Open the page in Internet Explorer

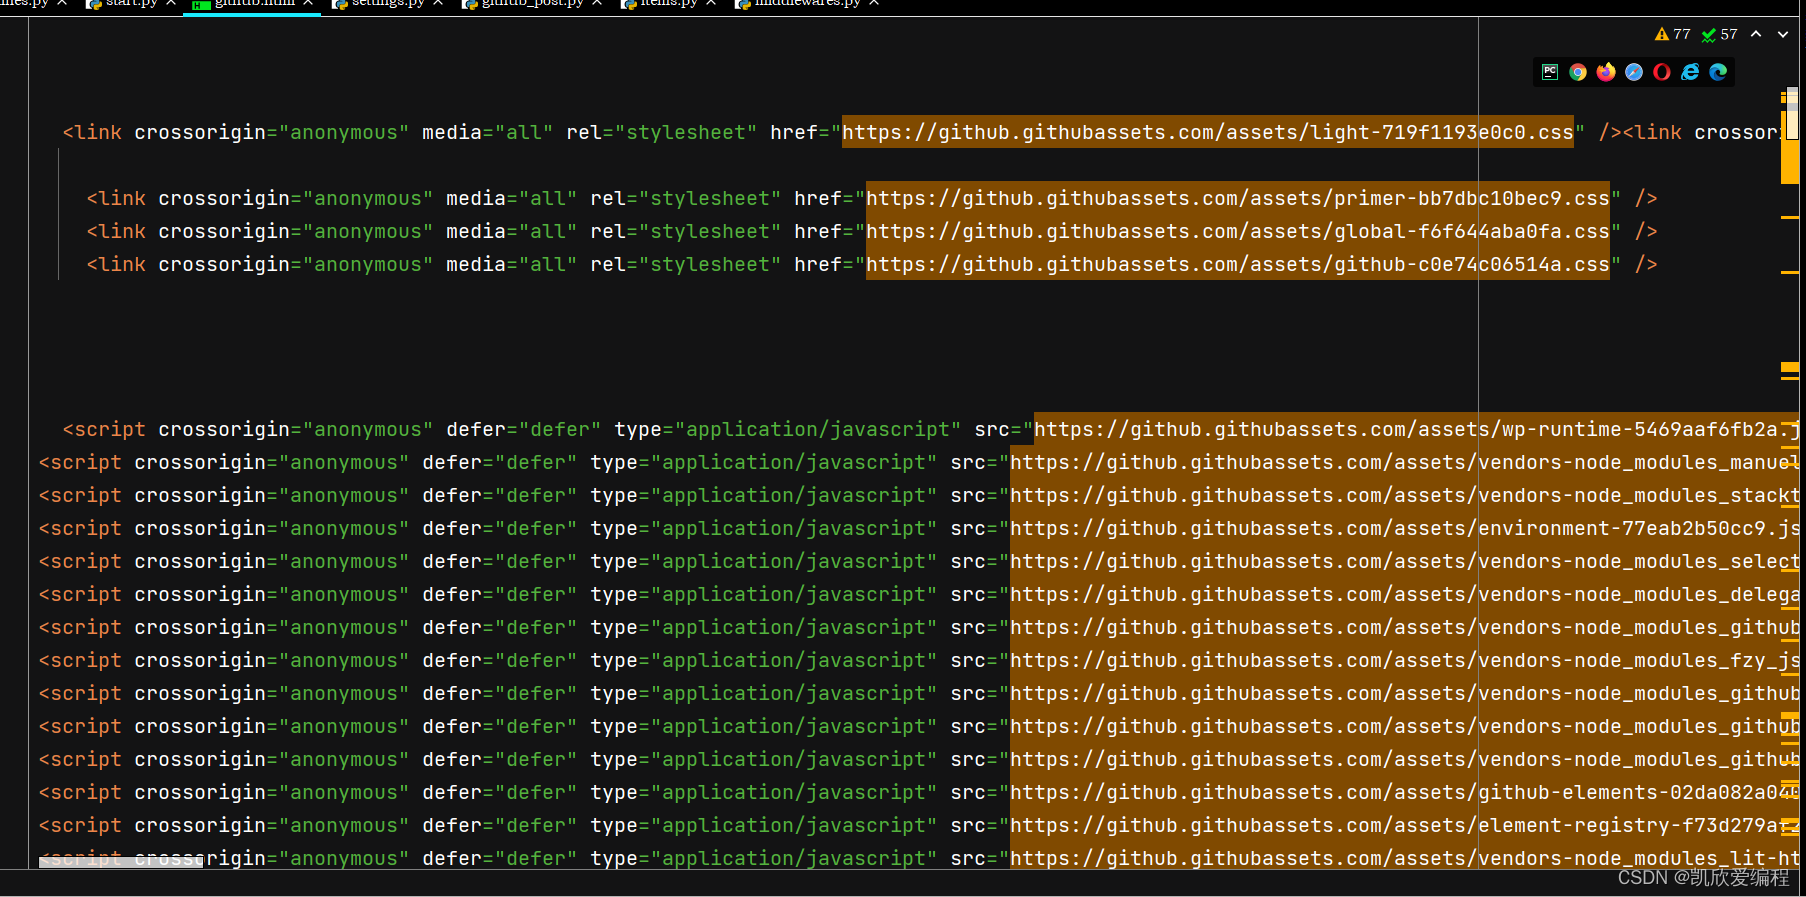tap(1690, 72)
